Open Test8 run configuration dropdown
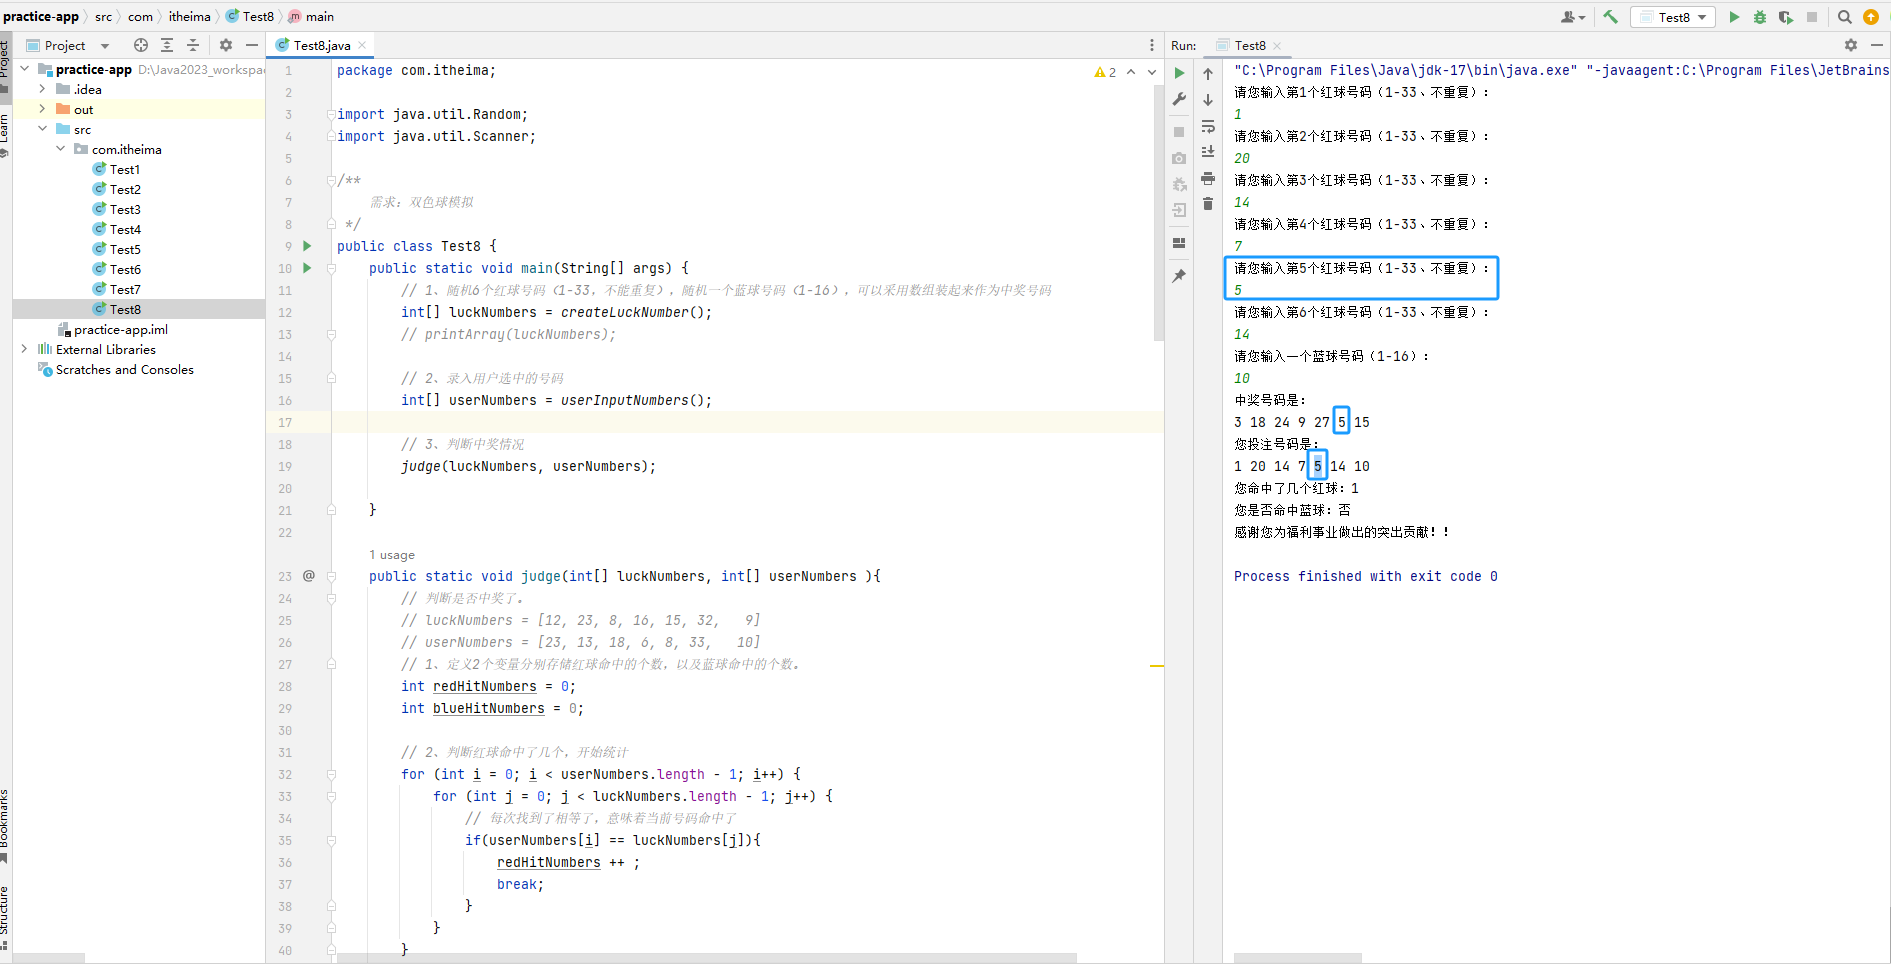Image resolution: width=1891 pixels, height=964 pixels. pyautogui.click(x=1674, y=17)
